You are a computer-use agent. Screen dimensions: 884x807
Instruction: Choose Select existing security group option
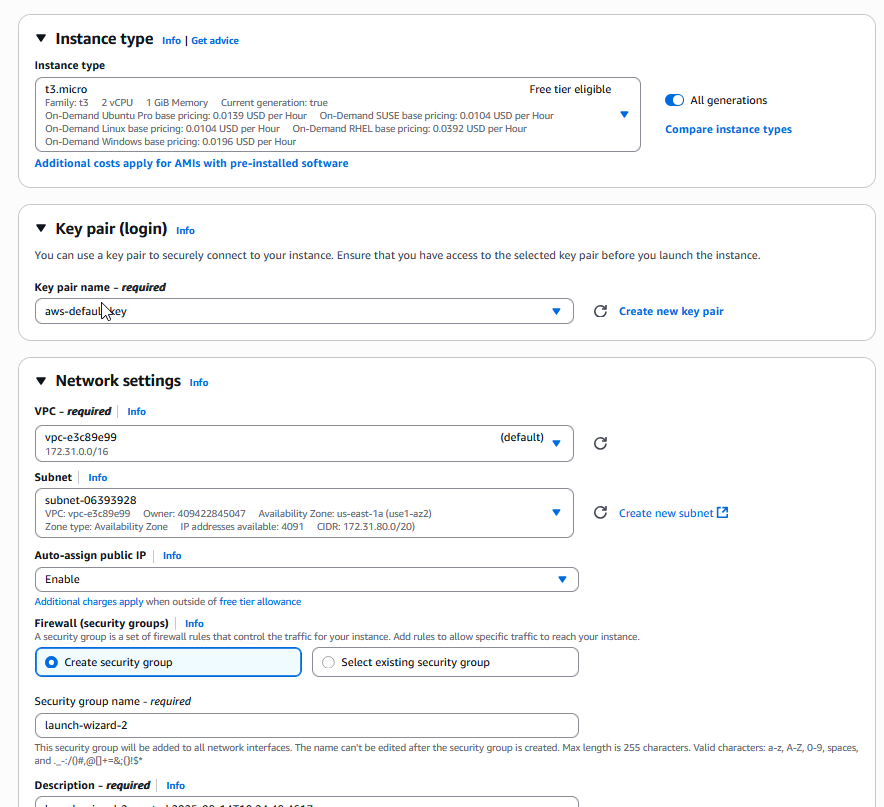click(445, 662)
